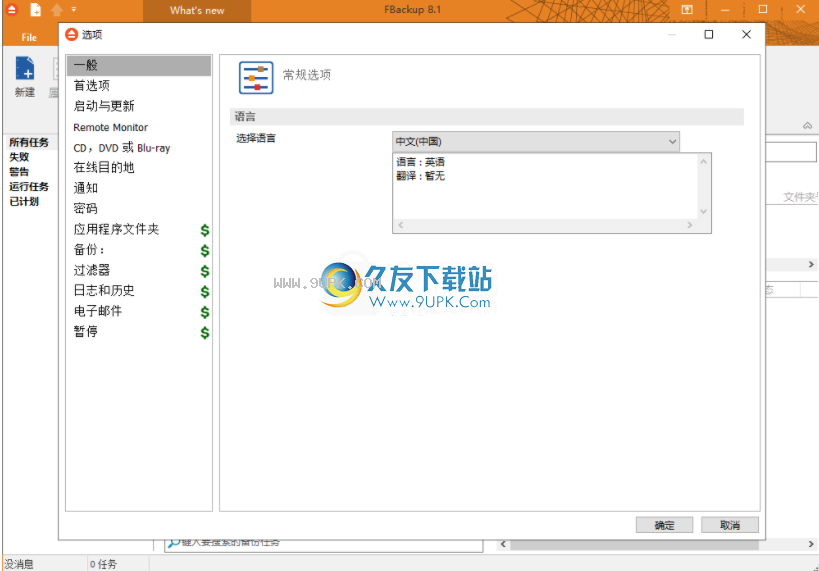The height and width of the screenshot is (571, 819).
Task: Click dollar icon beside 暂停
Action: (205, 333)
